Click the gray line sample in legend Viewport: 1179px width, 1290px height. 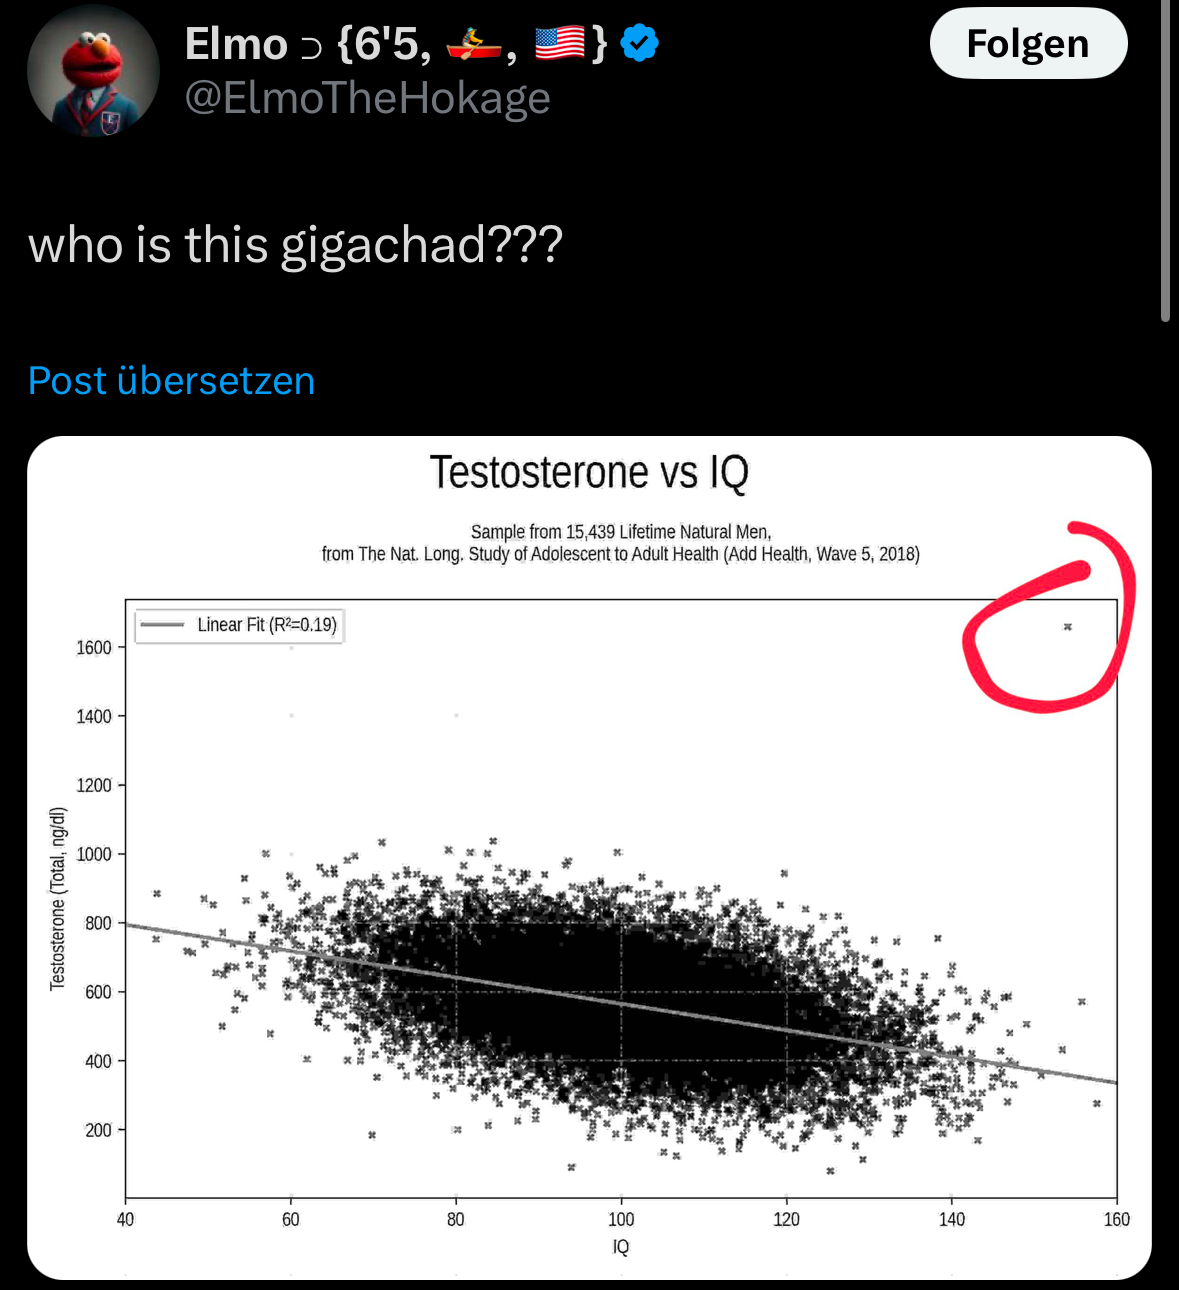coord(162,625)
